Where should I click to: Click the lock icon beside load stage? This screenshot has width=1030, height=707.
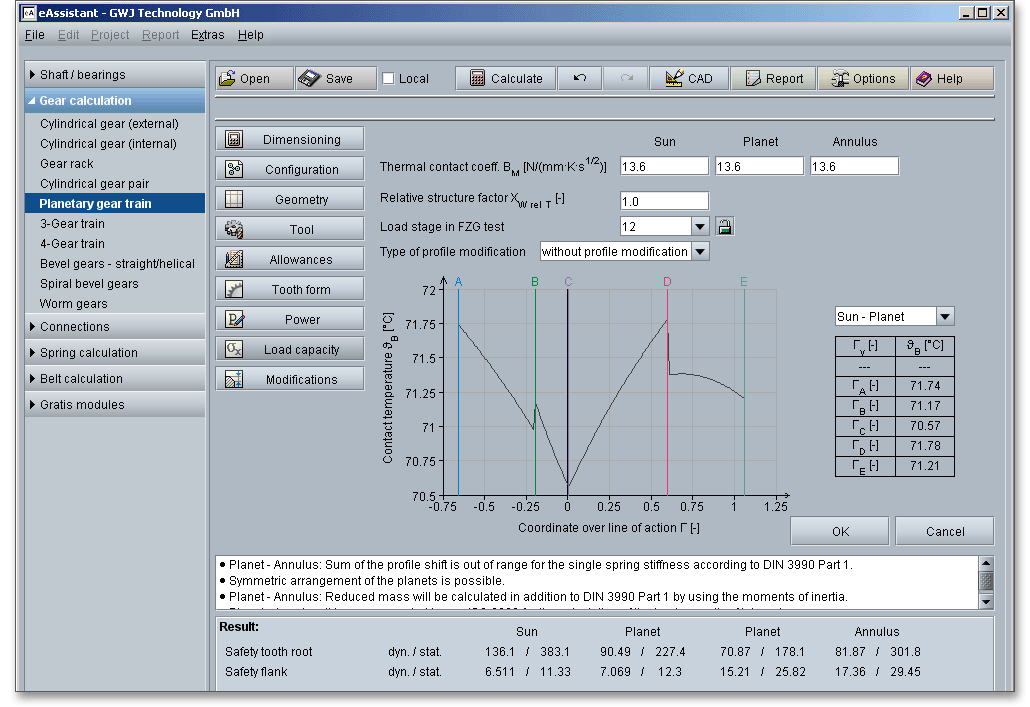point(725,227)
